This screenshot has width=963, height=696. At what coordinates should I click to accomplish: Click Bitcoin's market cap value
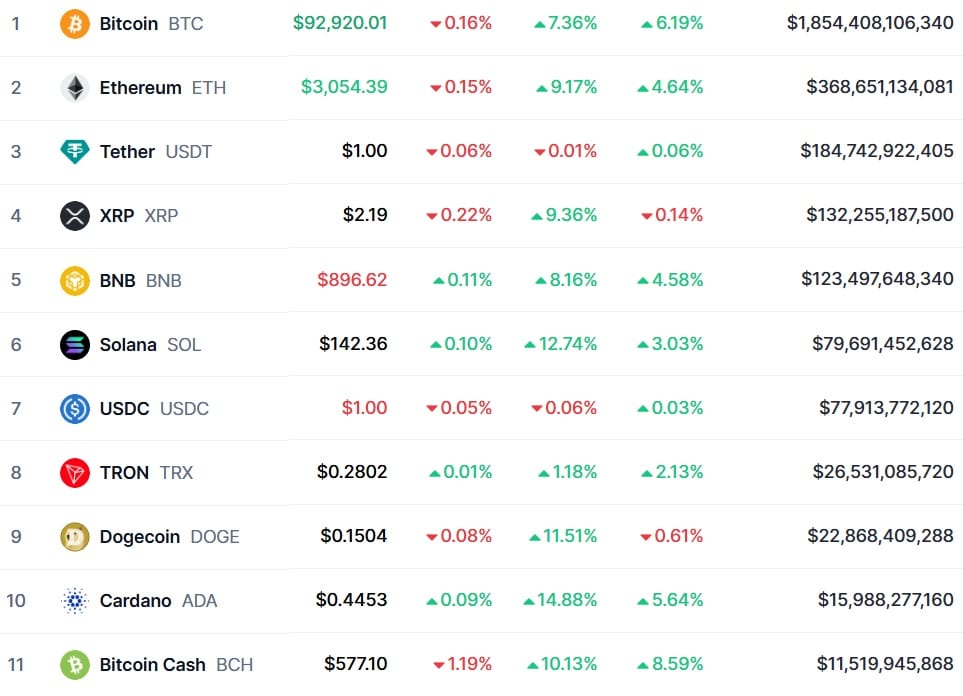[870, 23]
